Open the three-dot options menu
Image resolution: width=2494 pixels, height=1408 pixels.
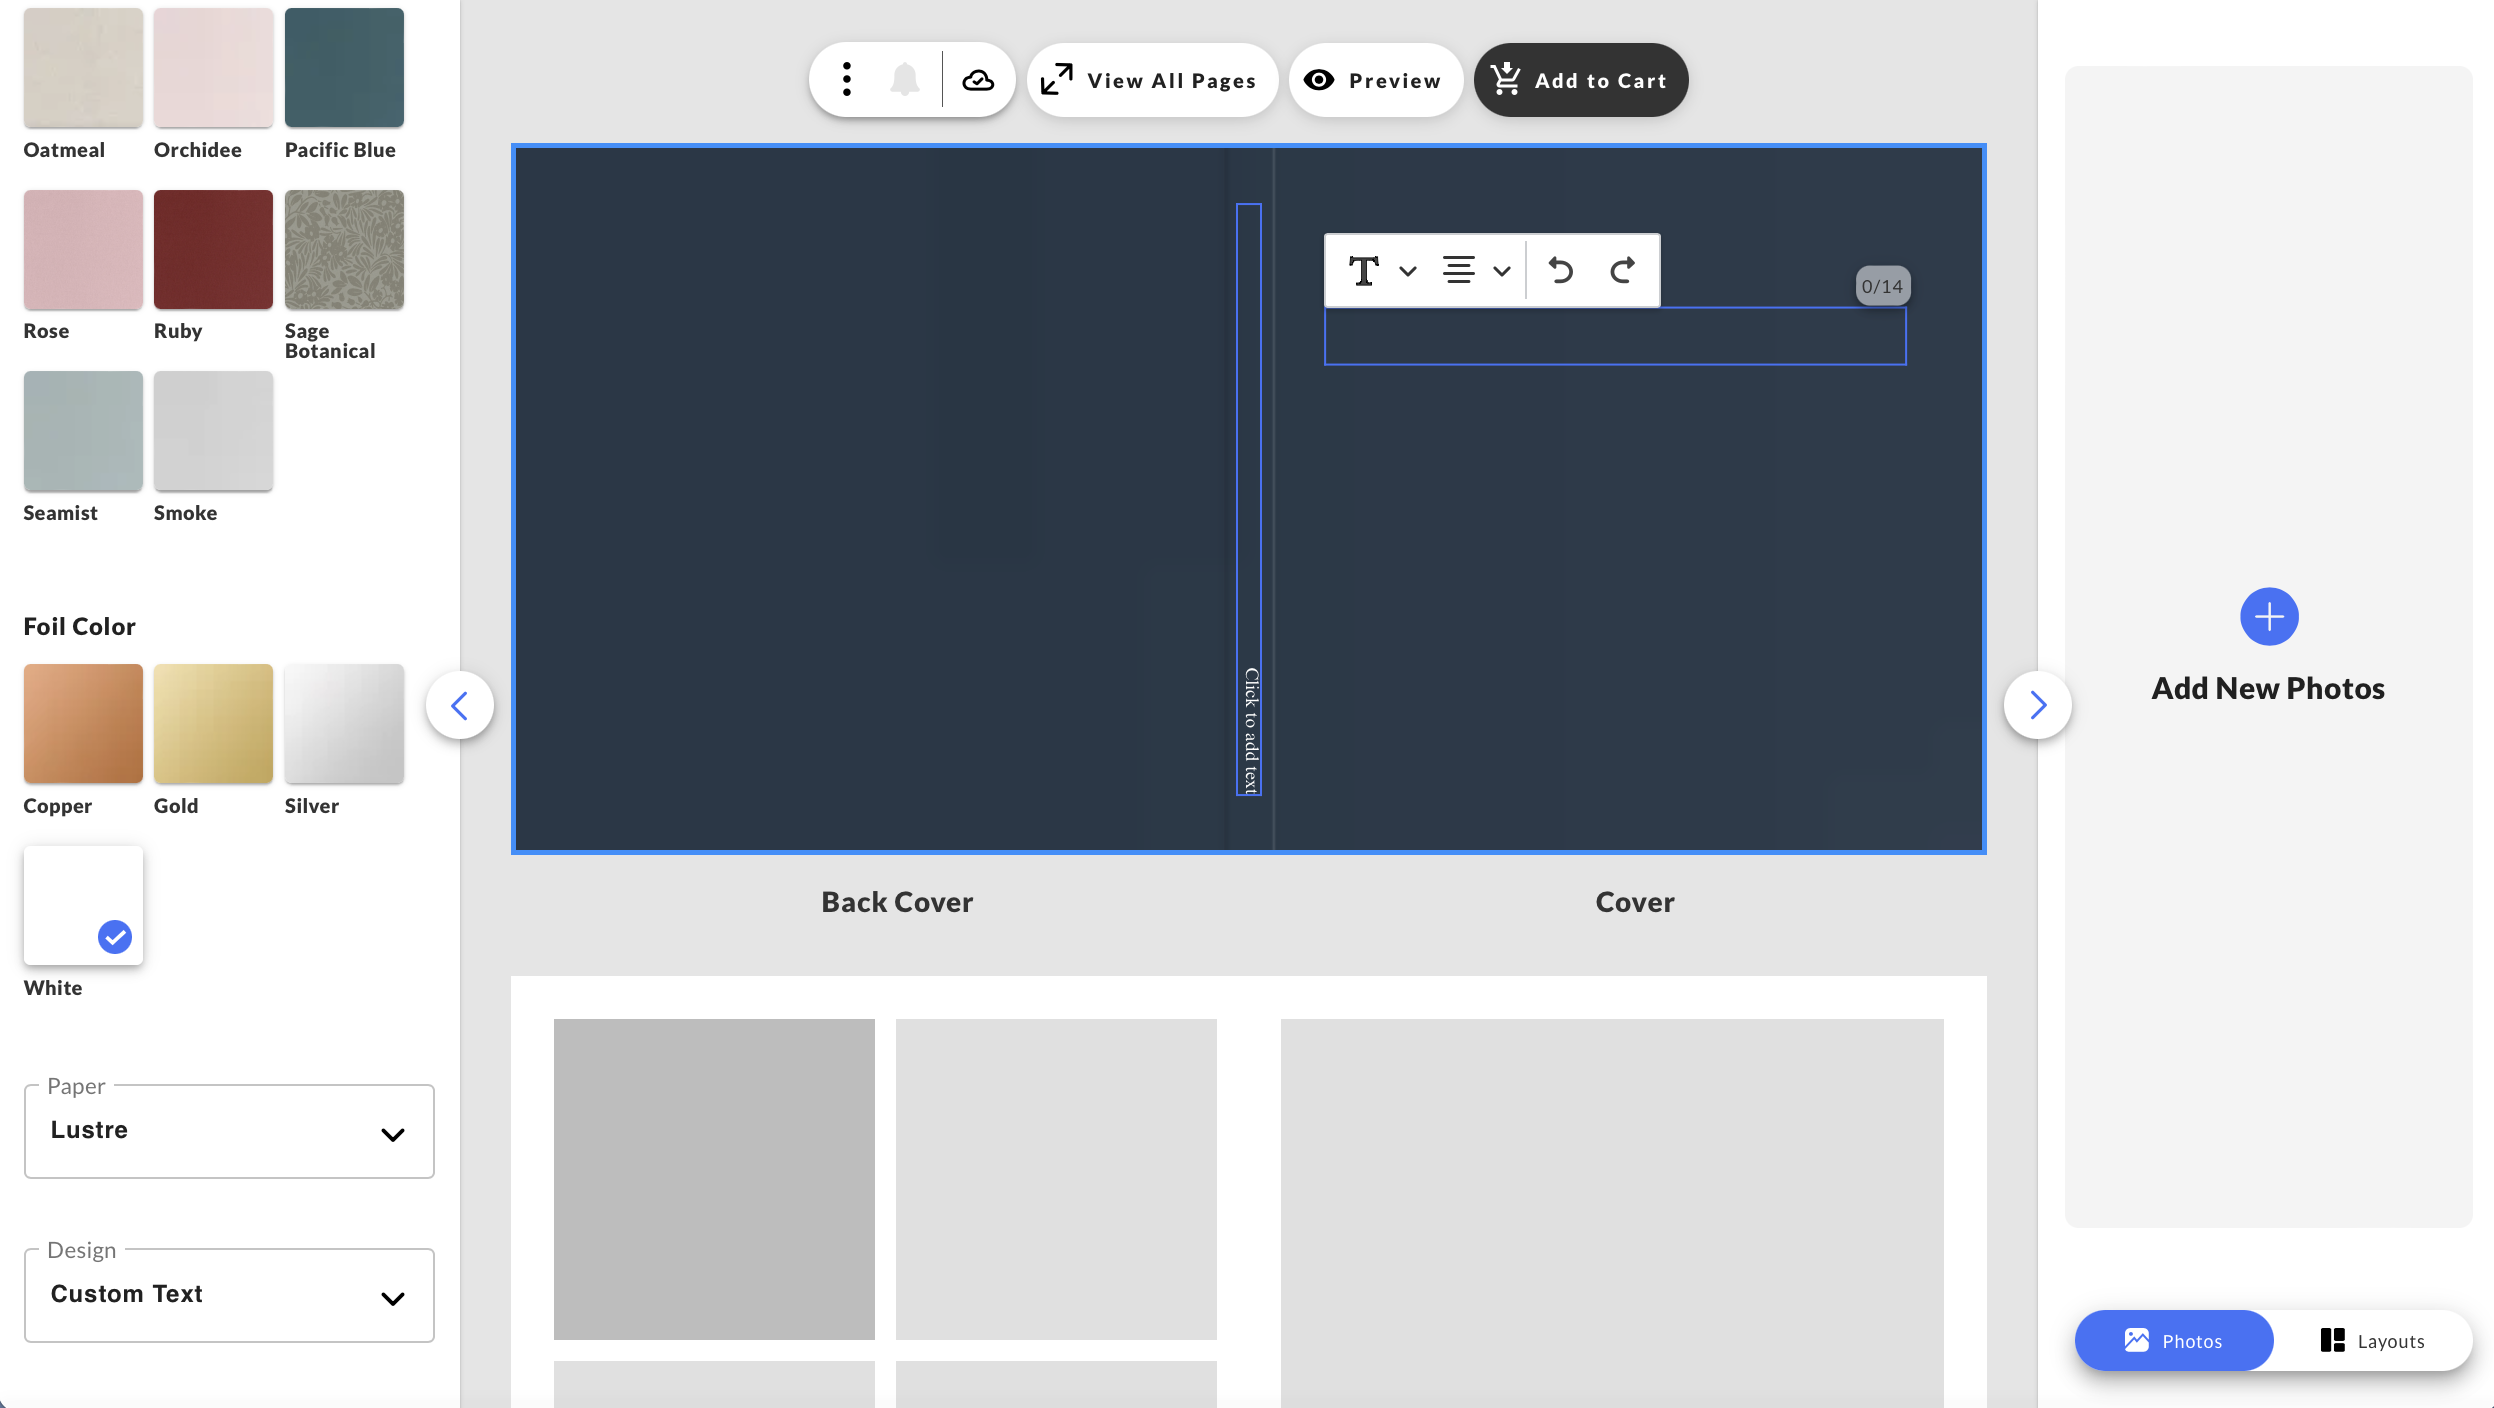846,79
